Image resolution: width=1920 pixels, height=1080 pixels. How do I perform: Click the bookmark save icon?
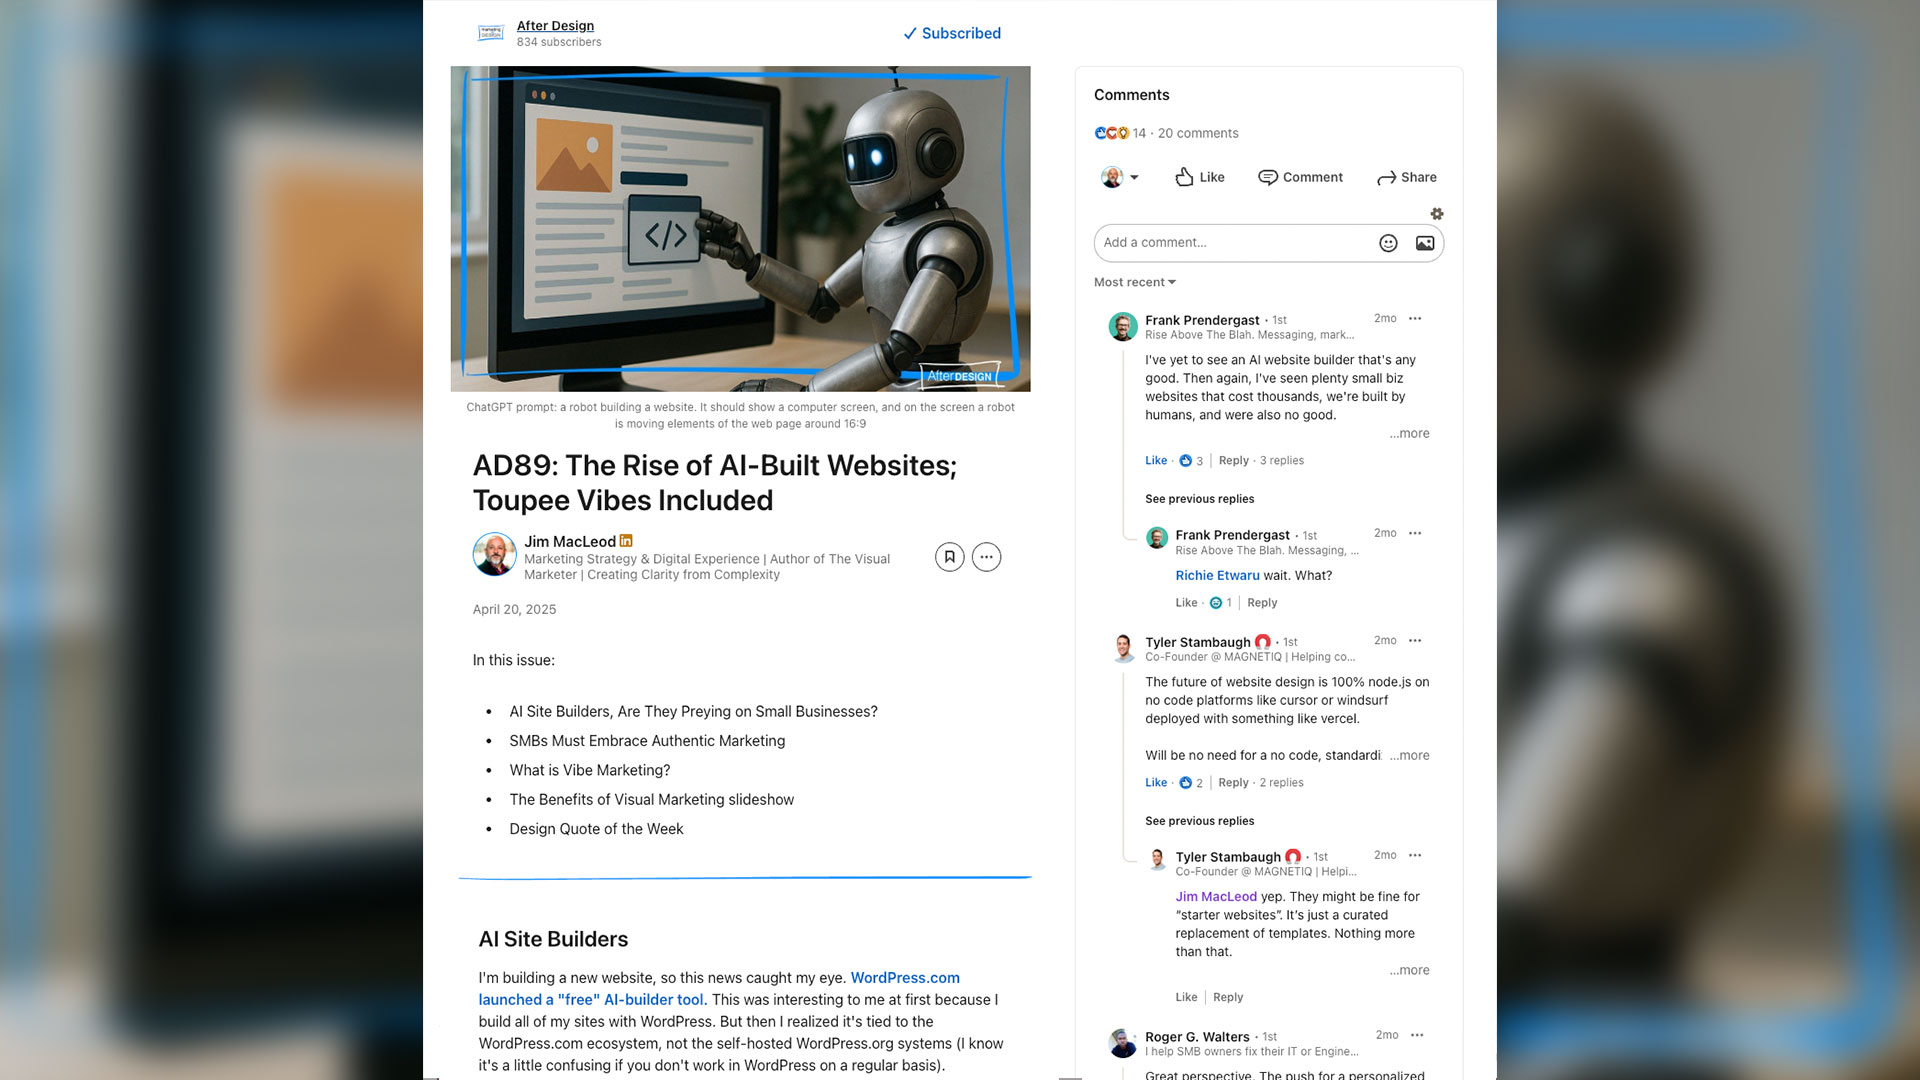(x=949, y=557)
